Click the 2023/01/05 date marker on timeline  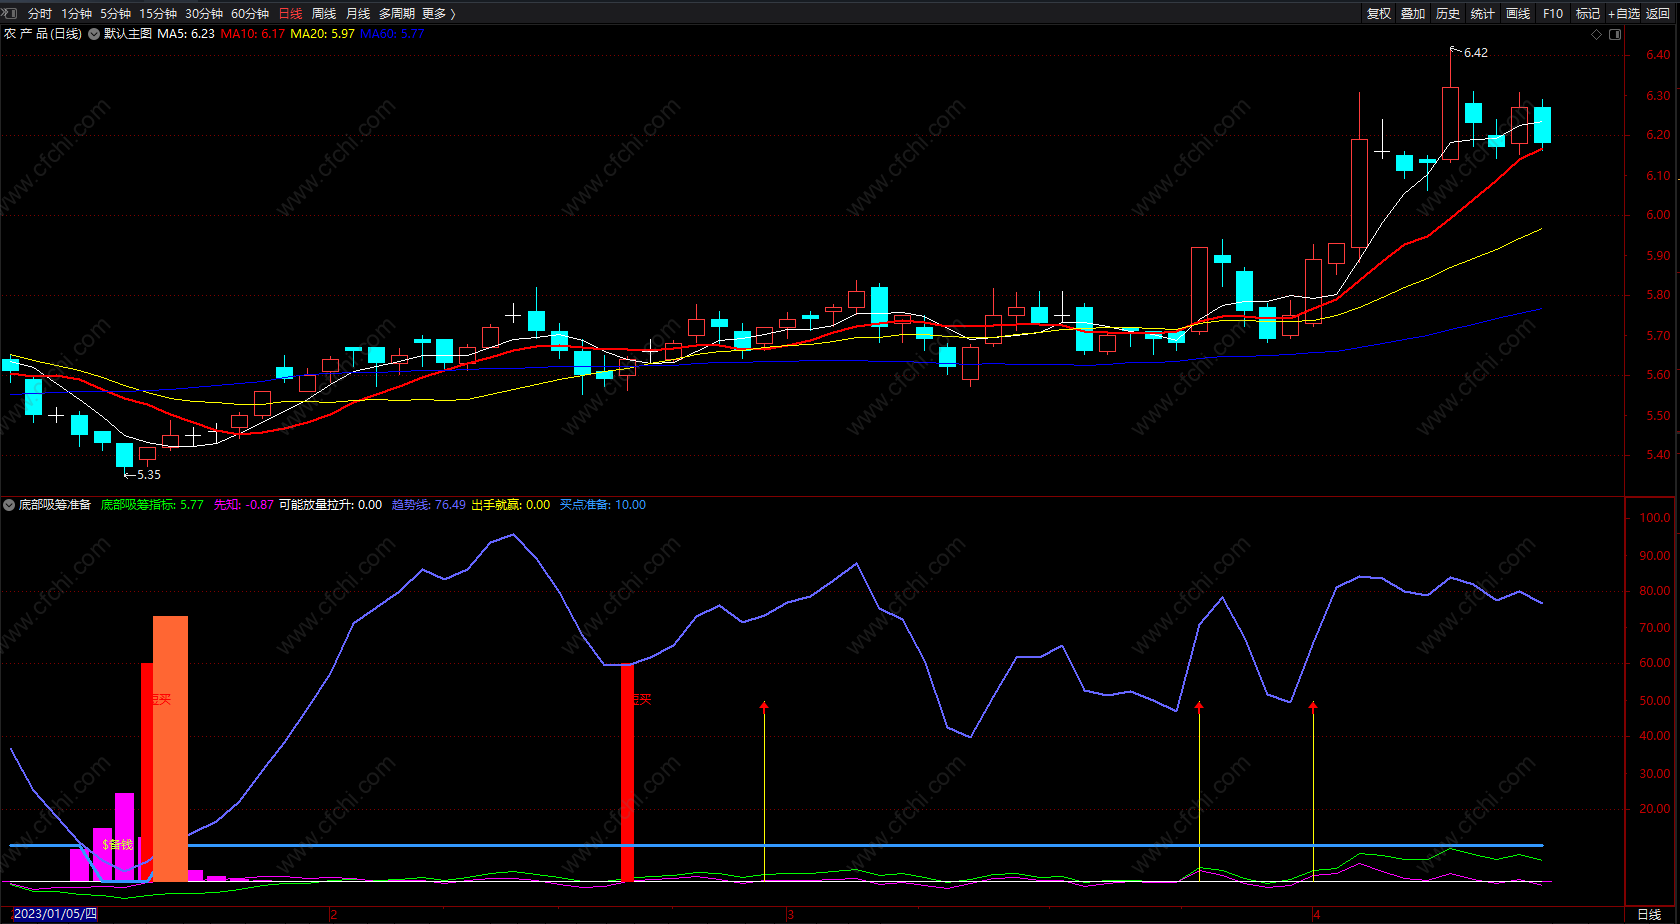[55, 914]
